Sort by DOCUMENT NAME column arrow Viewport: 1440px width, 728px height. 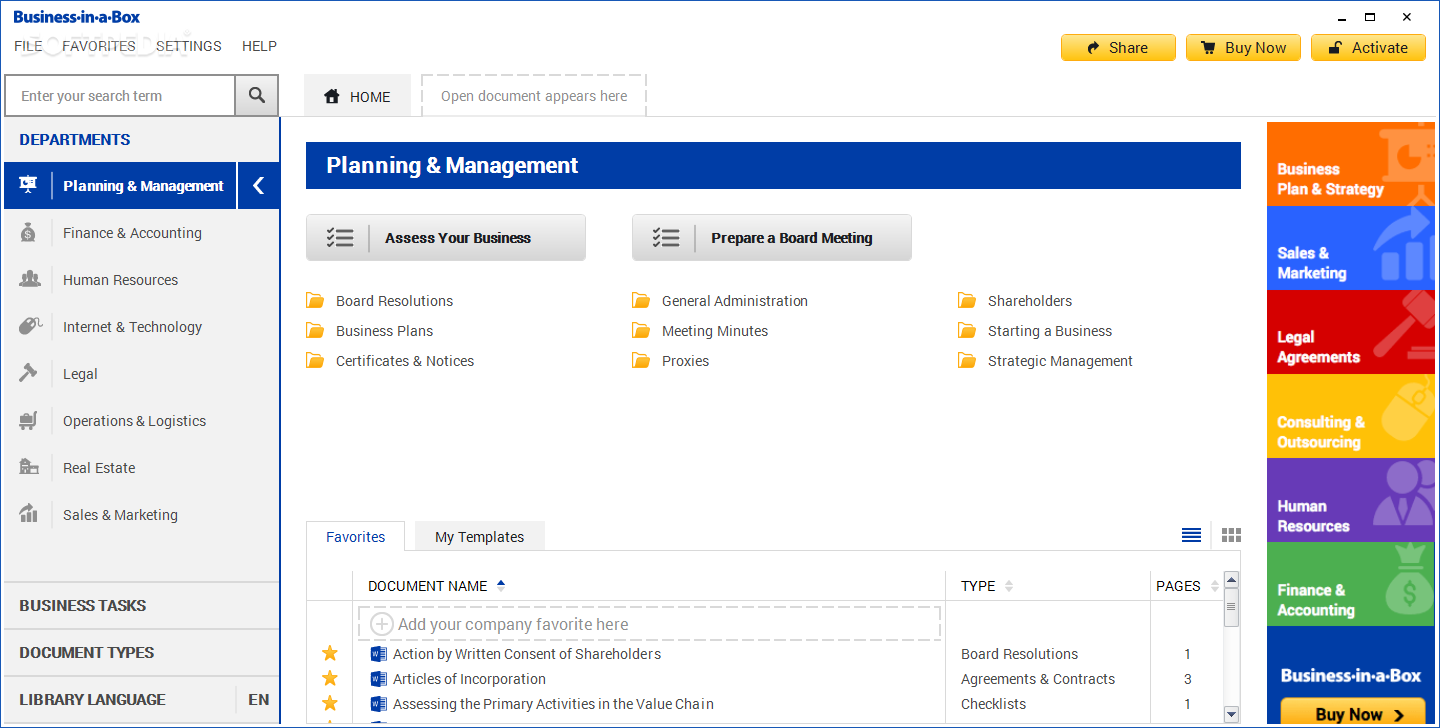(x=501, y=585)
